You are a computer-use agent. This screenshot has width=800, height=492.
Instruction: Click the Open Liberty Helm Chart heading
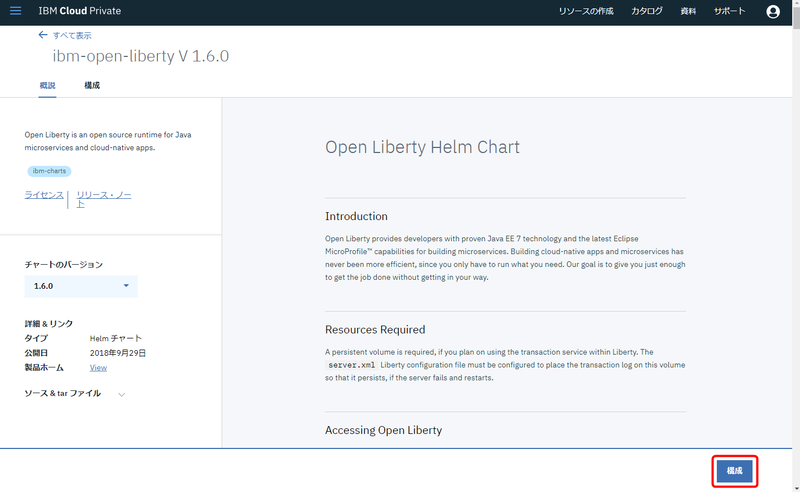pos(422,147)
